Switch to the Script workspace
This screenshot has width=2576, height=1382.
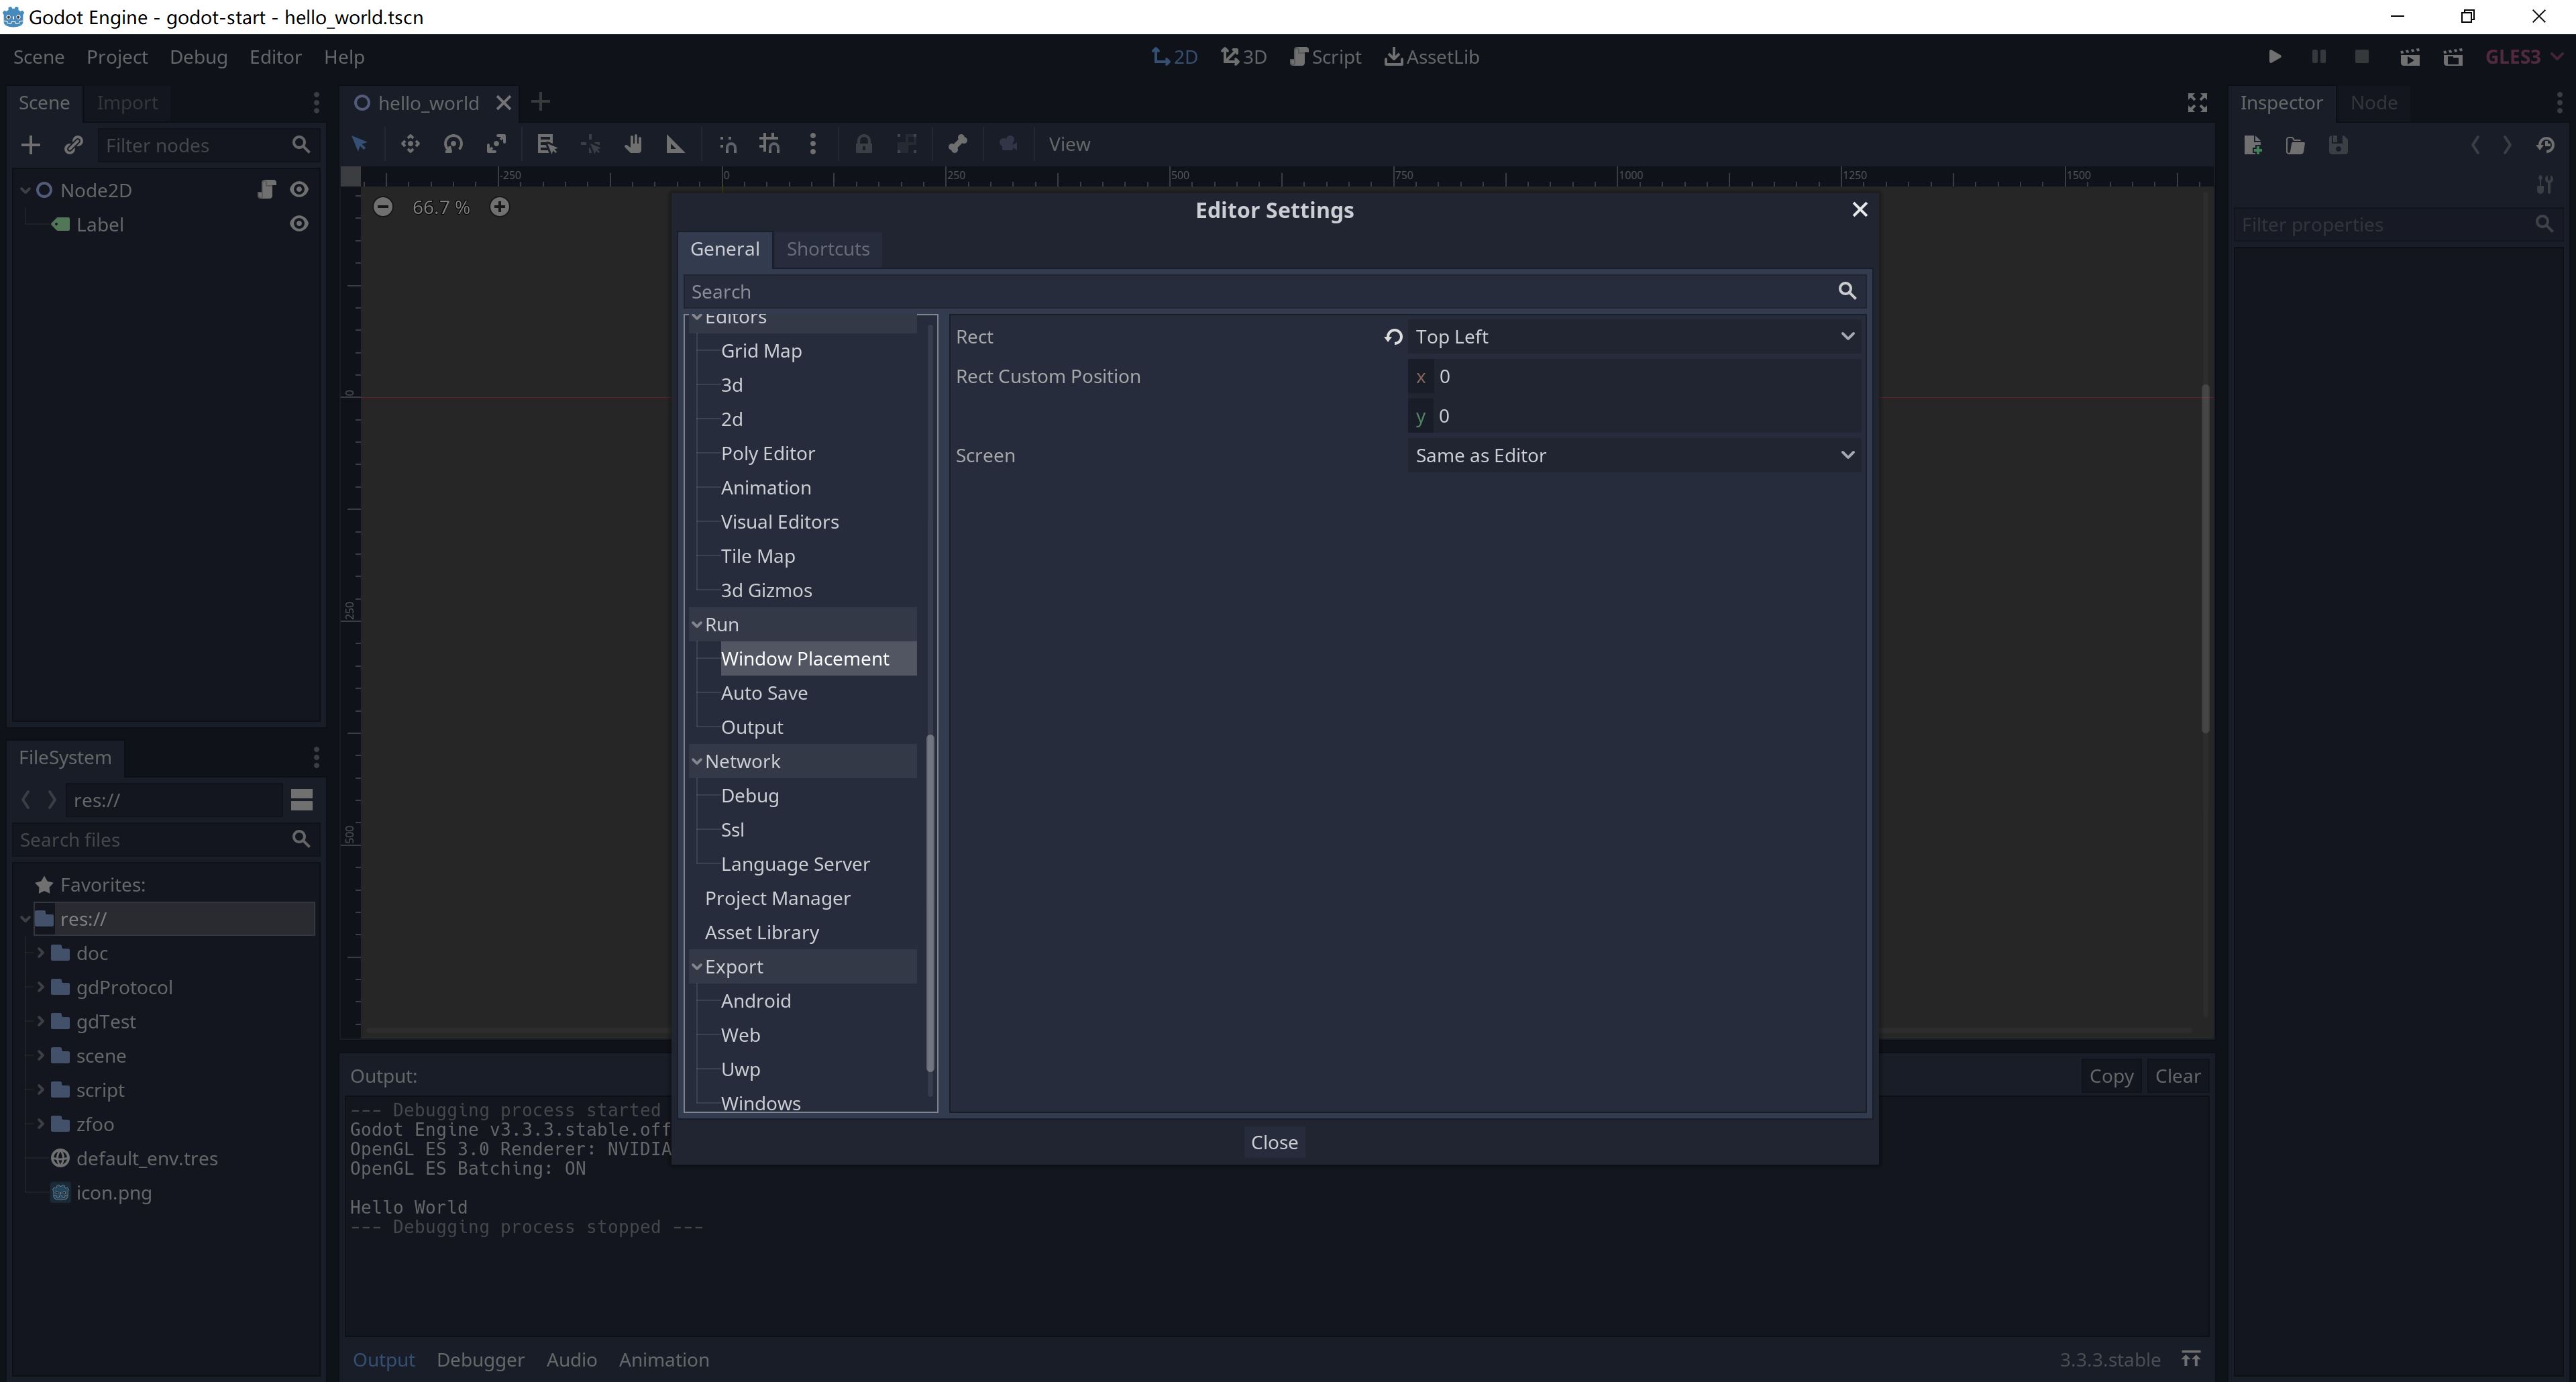pyautogui.click(x=1326, y=57)
